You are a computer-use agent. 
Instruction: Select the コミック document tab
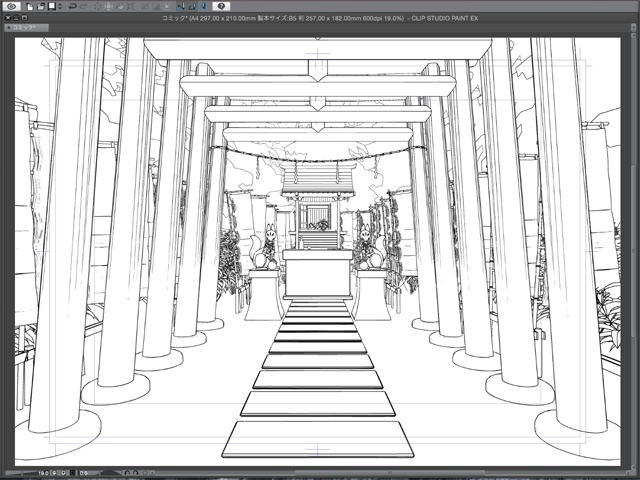coord(27,28)
